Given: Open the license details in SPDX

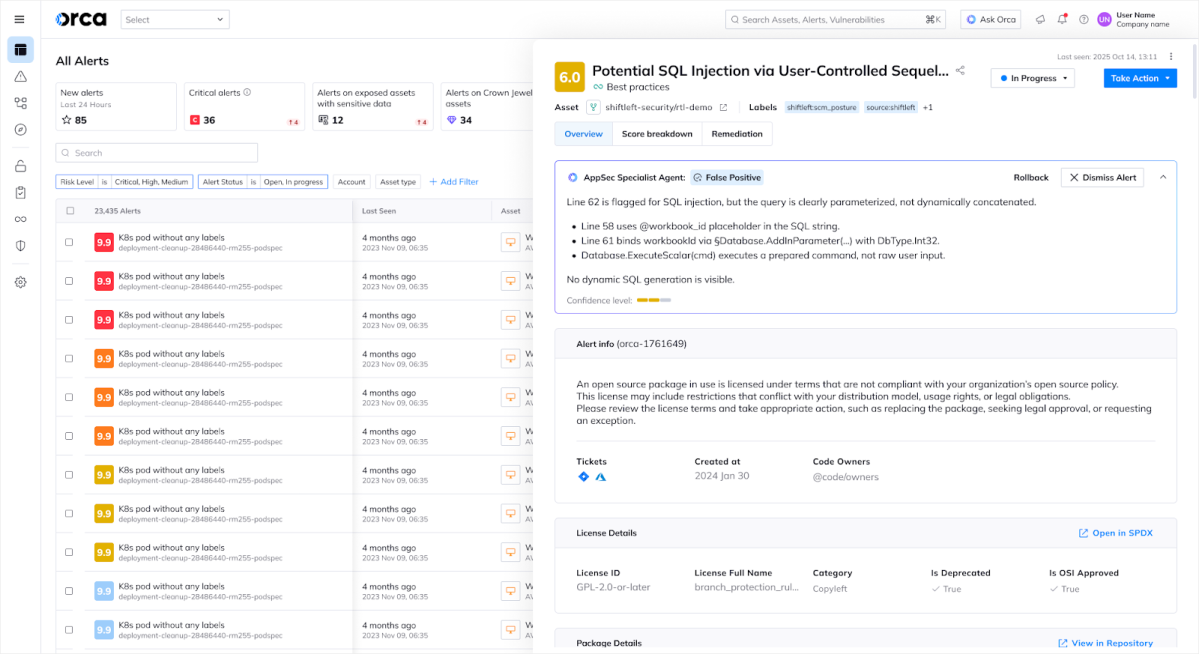Looking at the screenshot, I should (1115, 533).
